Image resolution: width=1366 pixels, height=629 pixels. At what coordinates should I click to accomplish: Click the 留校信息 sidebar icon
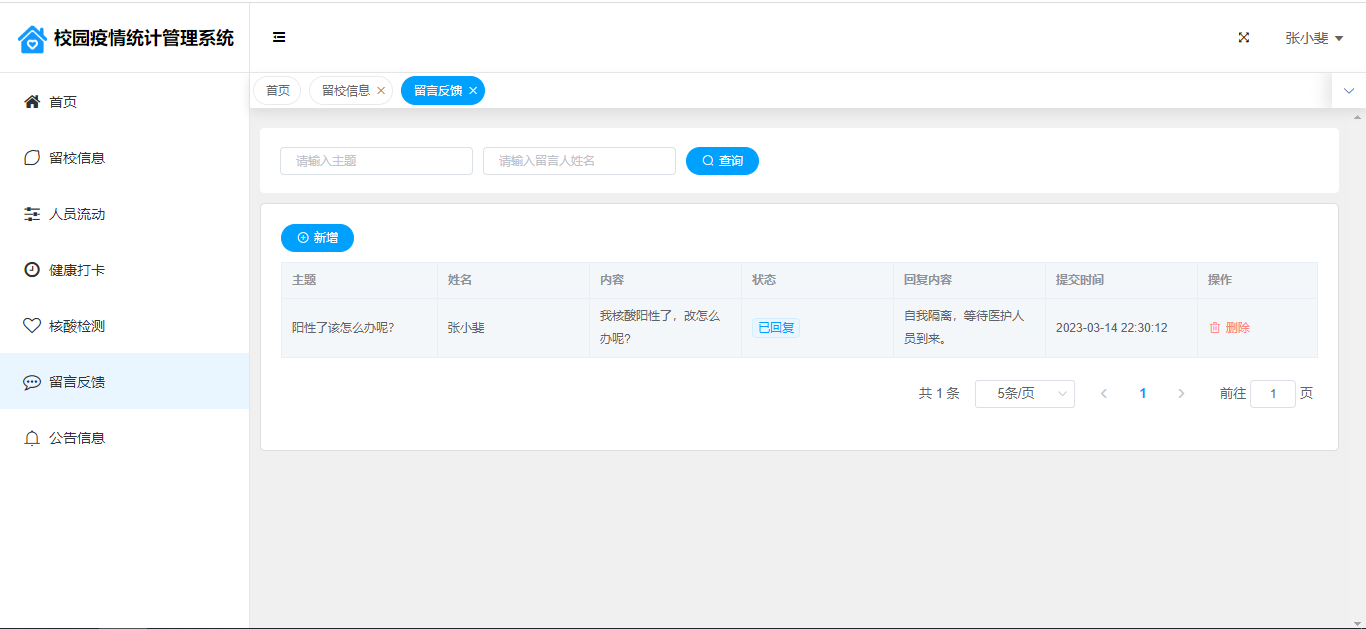coord(32,158)
